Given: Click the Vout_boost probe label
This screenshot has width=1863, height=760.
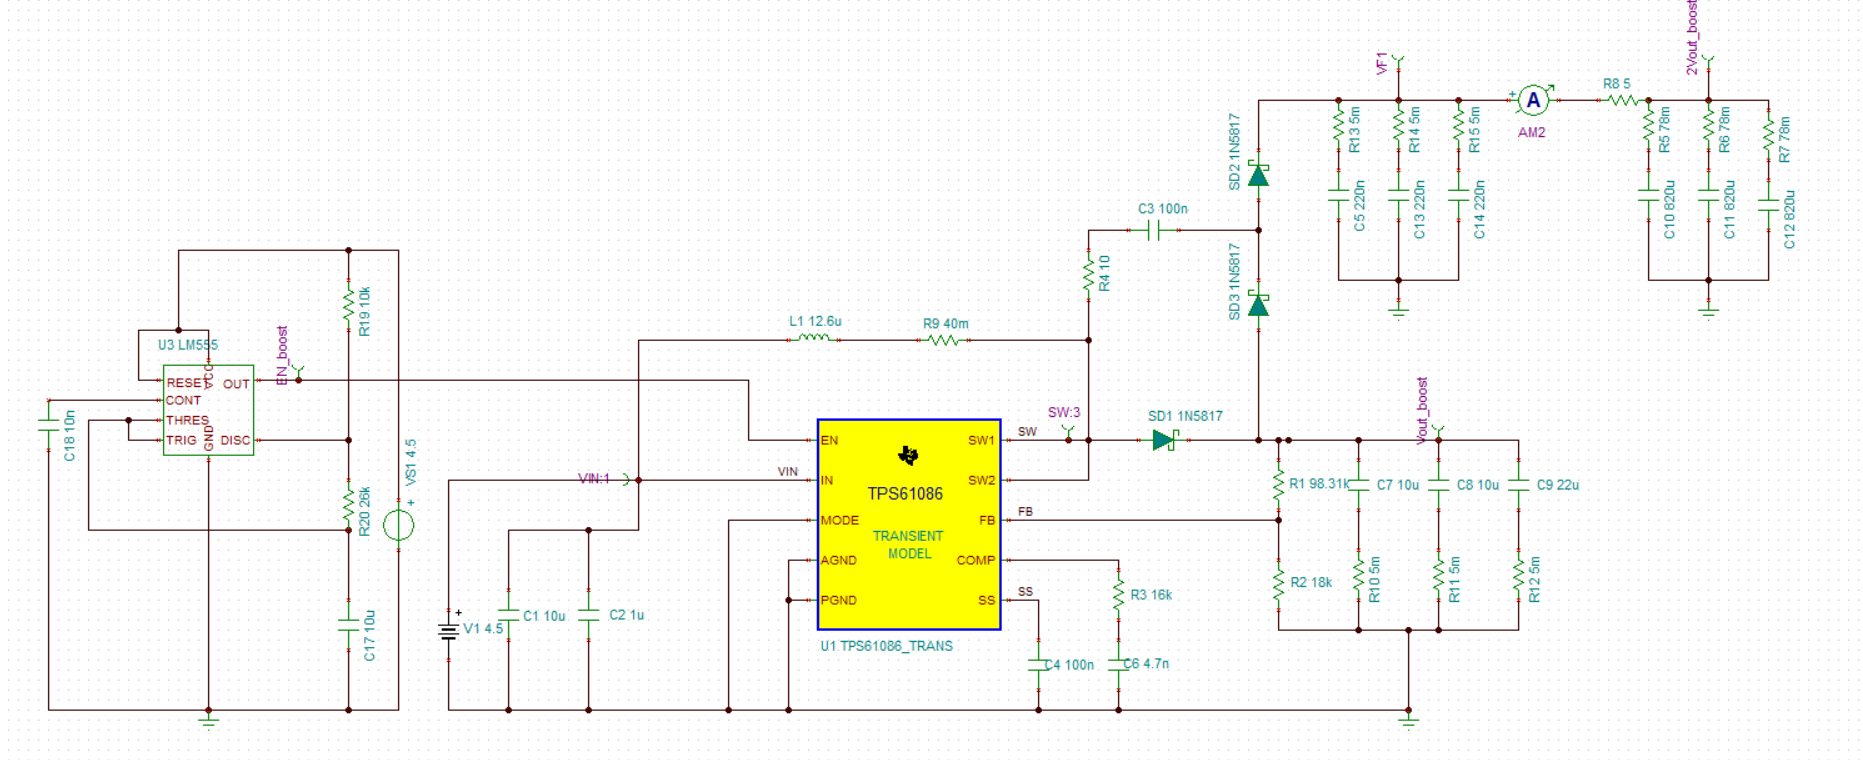Looking at the screenshot, I should coord(1422,410).
